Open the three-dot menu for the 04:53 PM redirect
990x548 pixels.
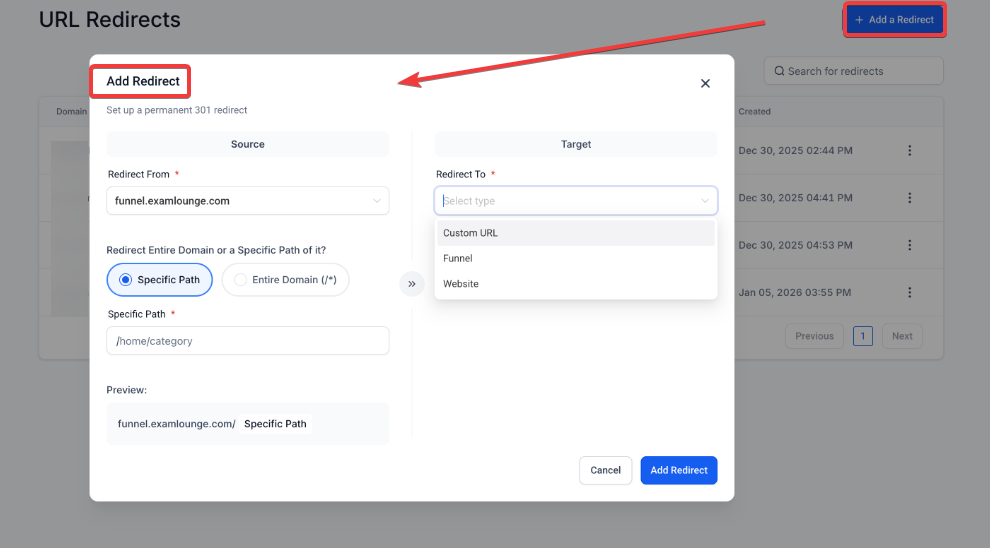click(909, 245)
